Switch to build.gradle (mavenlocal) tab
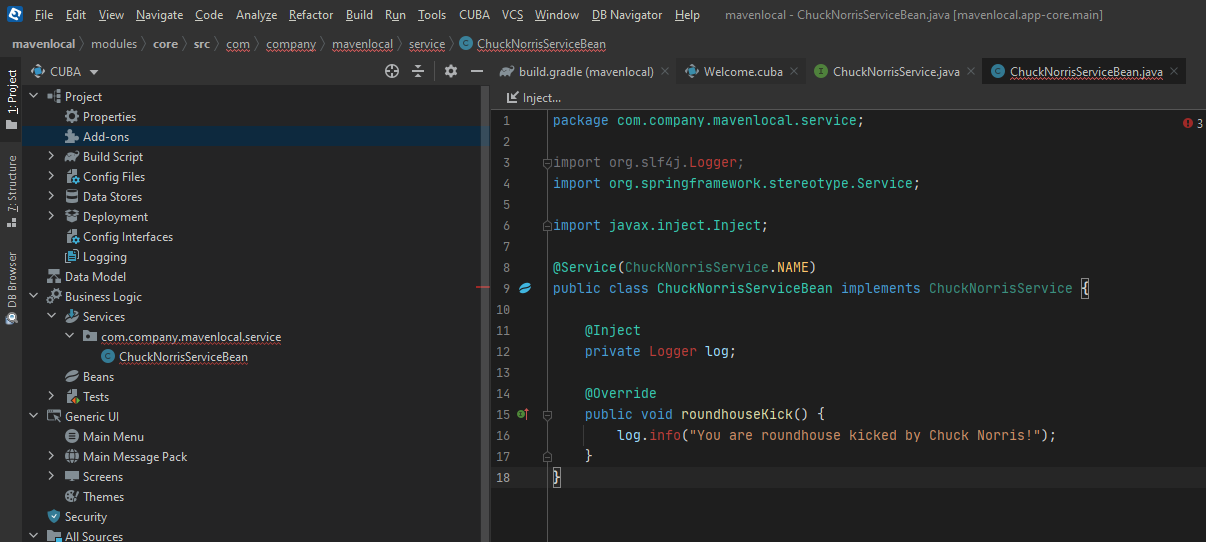This screenshot has width=1206, height=542. [x=586, y=72]
